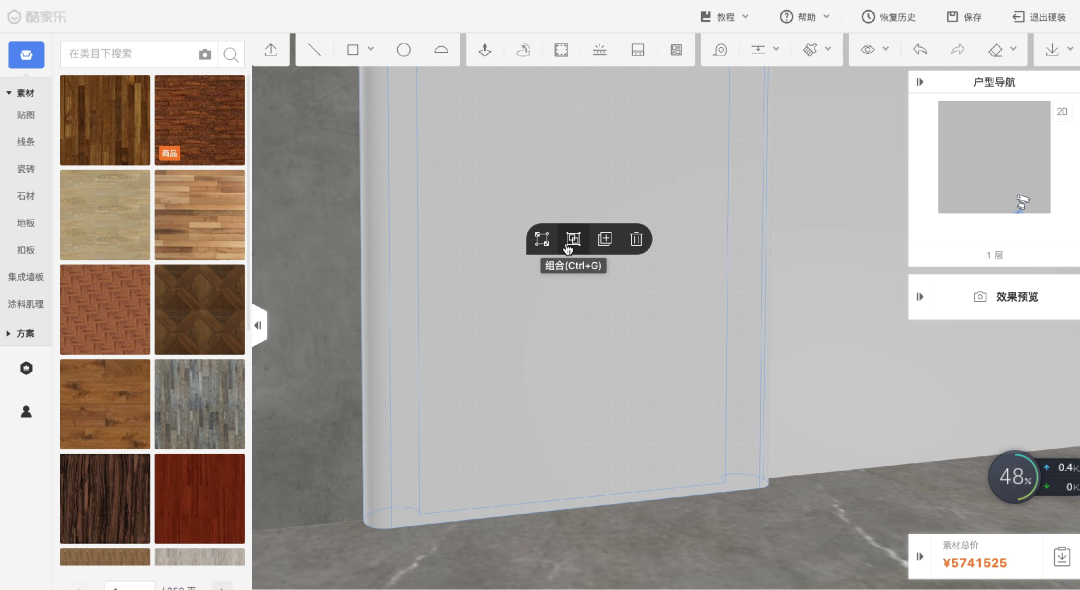
Task: Click the alignment tool icon
Action: (758, 50)
